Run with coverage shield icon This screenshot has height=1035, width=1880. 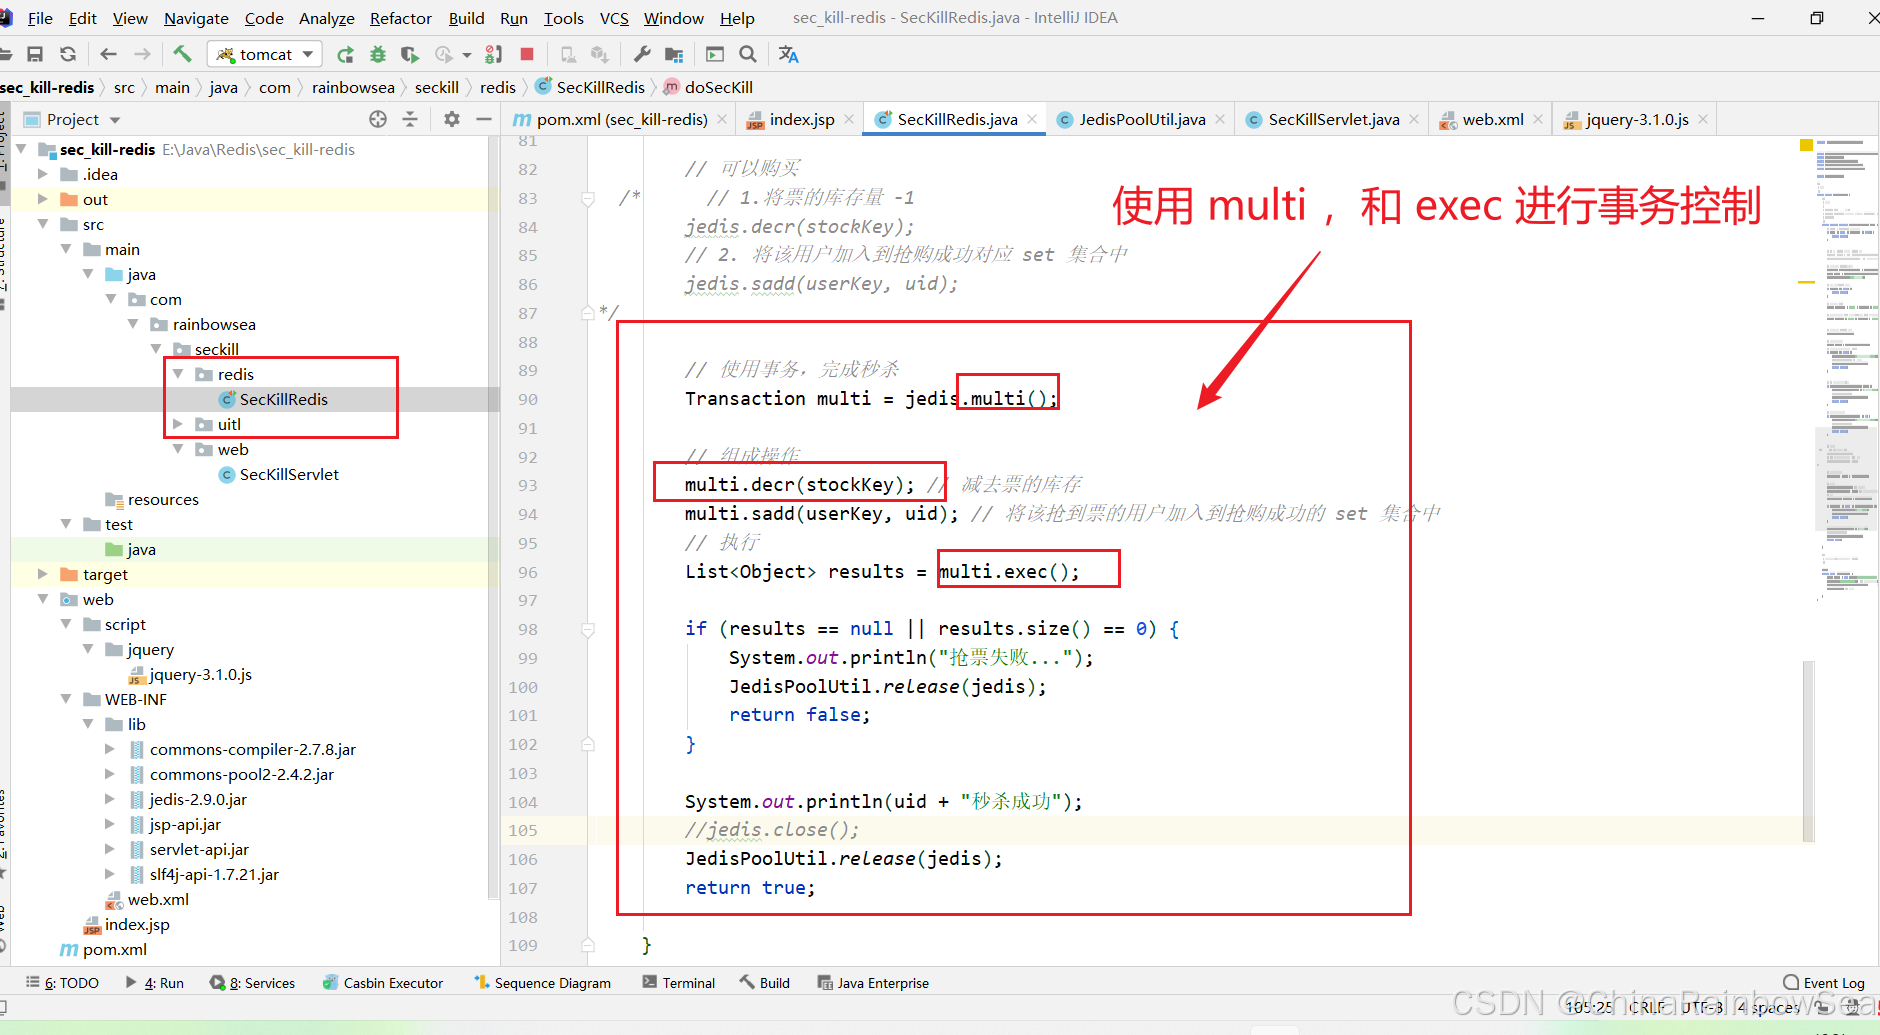[410, 54]
